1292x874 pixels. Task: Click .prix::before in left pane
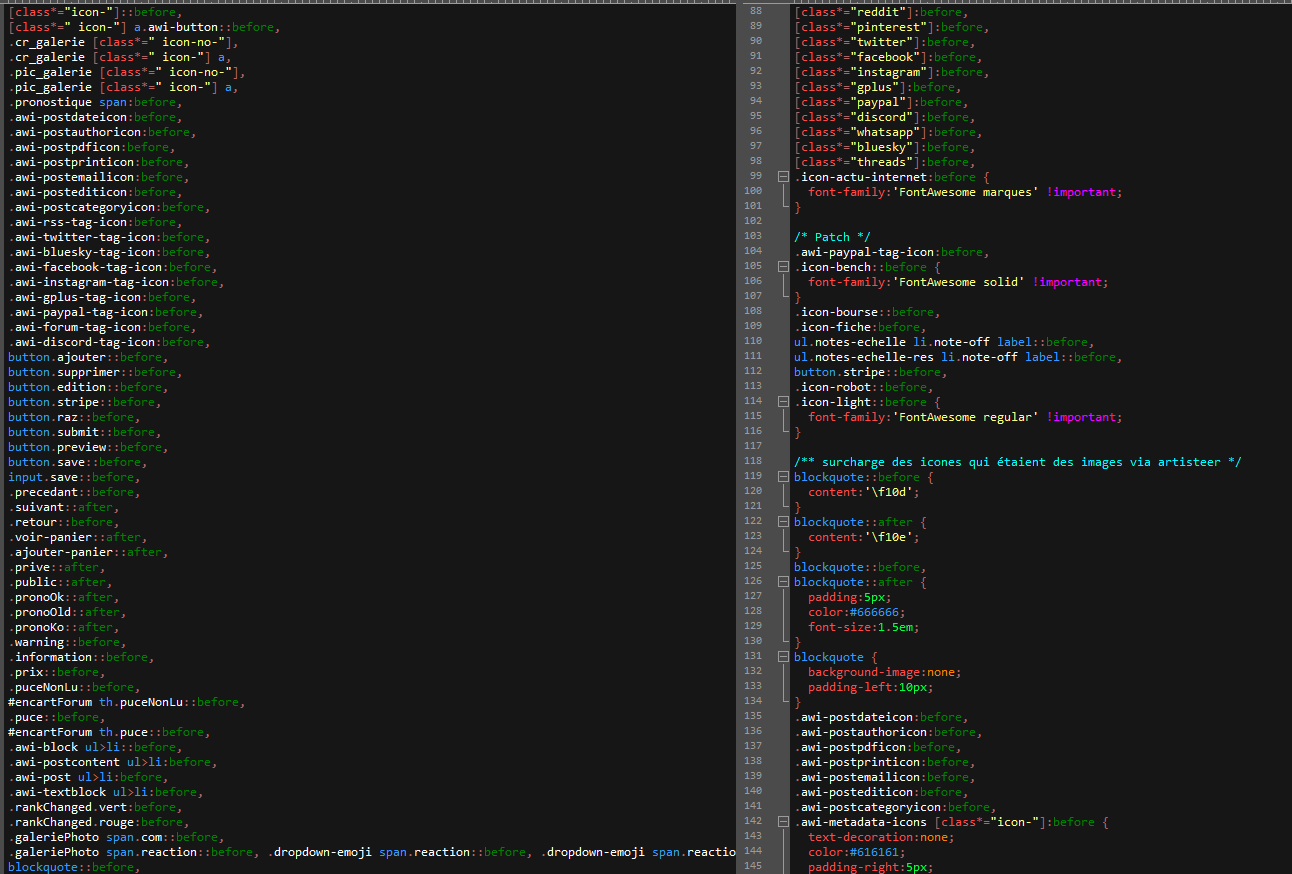point(57,672)
